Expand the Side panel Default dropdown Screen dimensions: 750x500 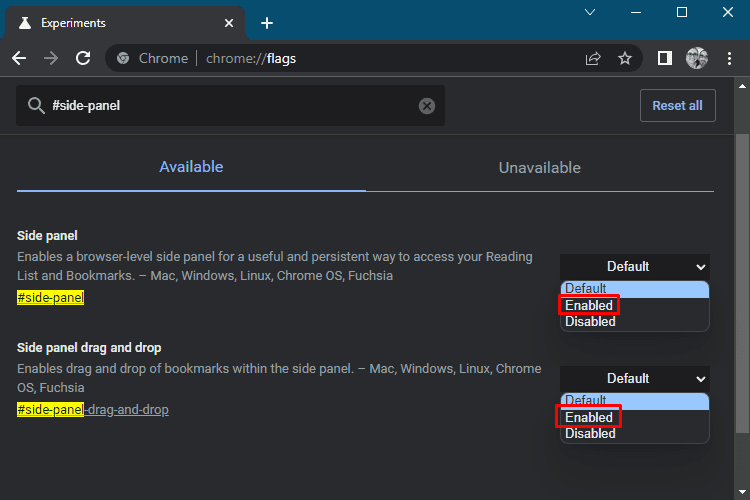pyautogui.click(x=635, y=267)
